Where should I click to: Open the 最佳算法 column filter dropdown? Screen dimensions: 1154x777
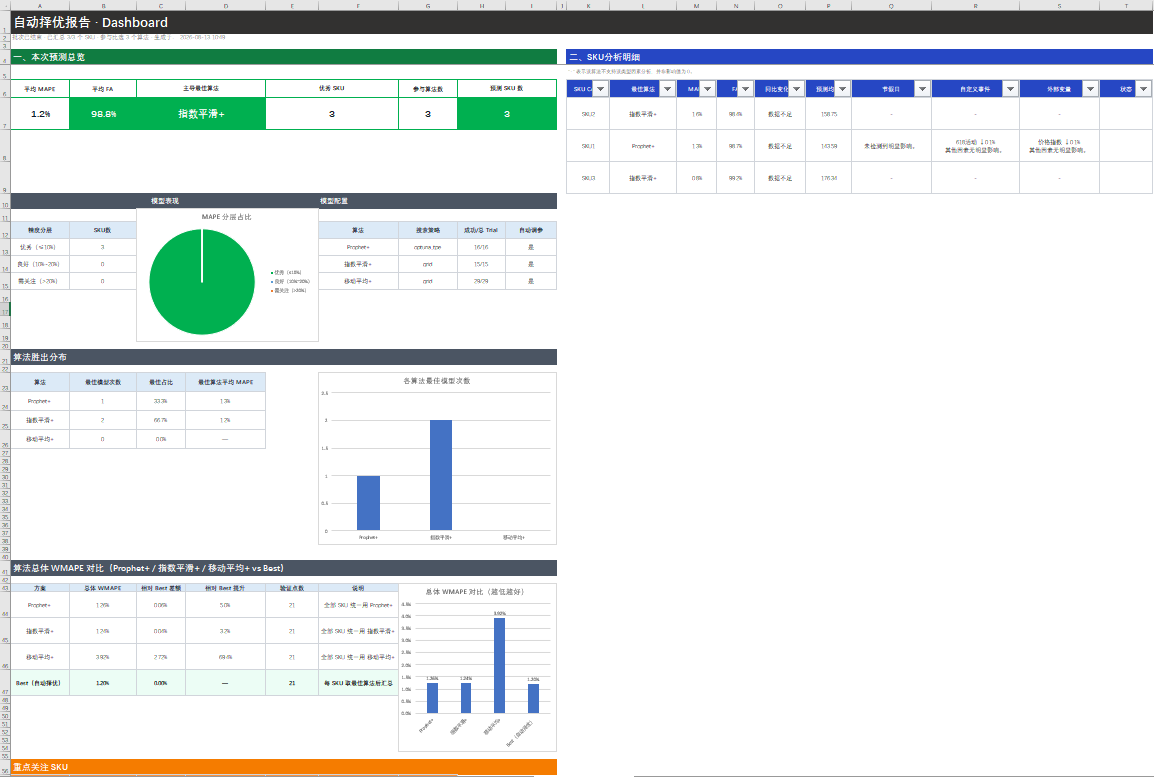tap(667, 89)
